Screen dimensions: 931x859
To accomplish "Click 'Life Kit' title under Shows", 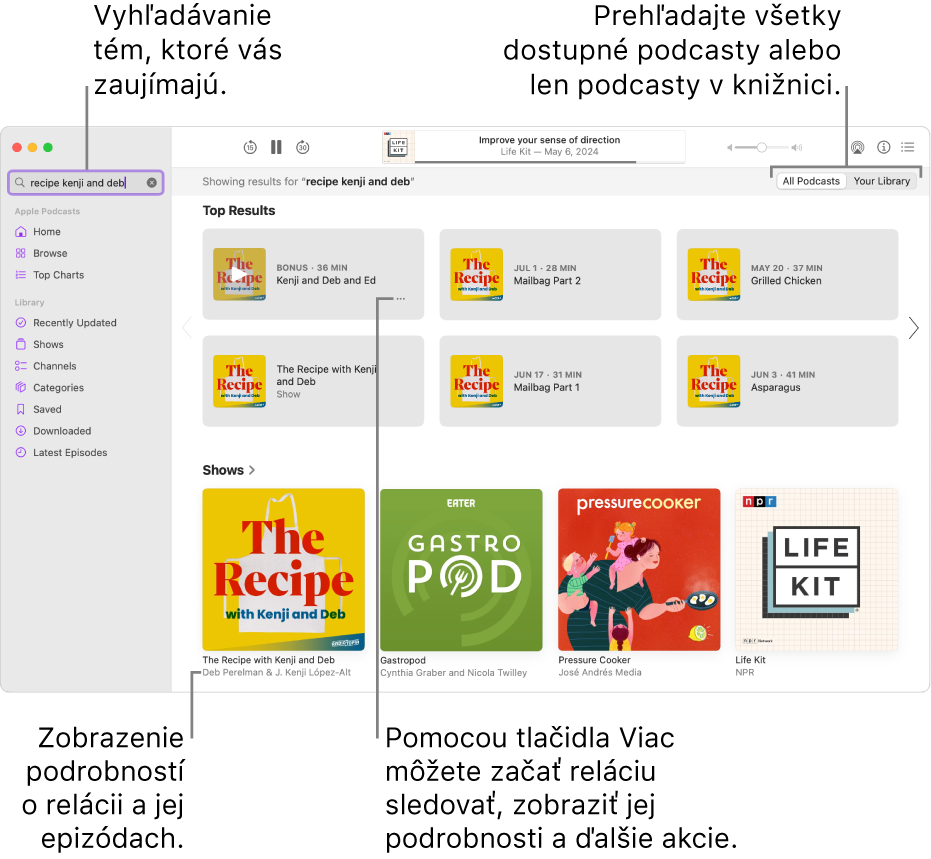I will pyautogui.click(x=750, y=660).
